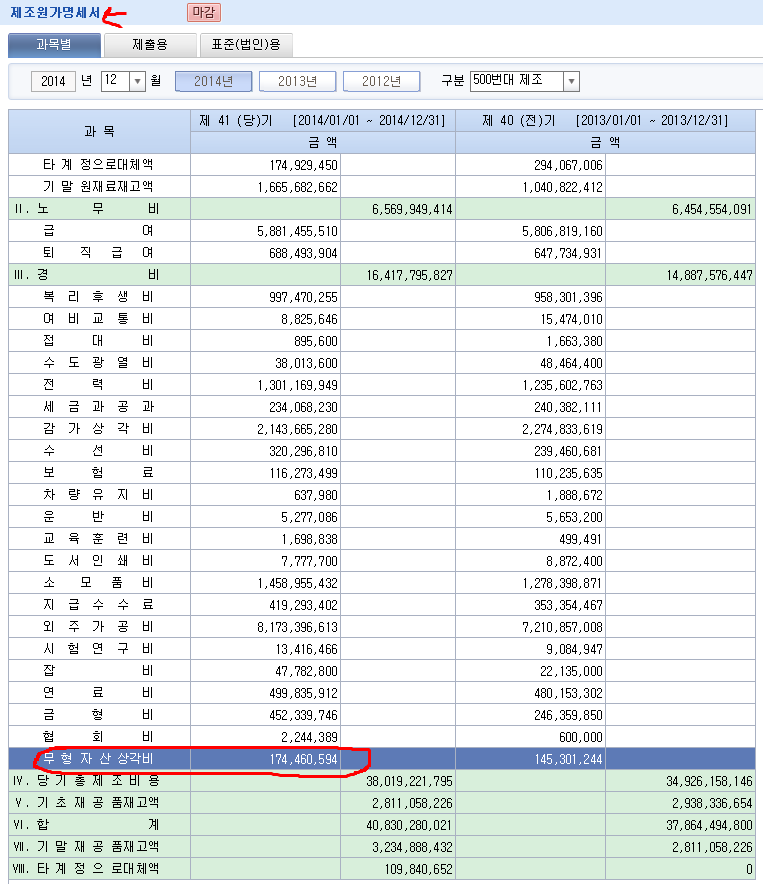Open the month dropdown arrow
Screen dimensions: 763x884
(x=138, y=81)
